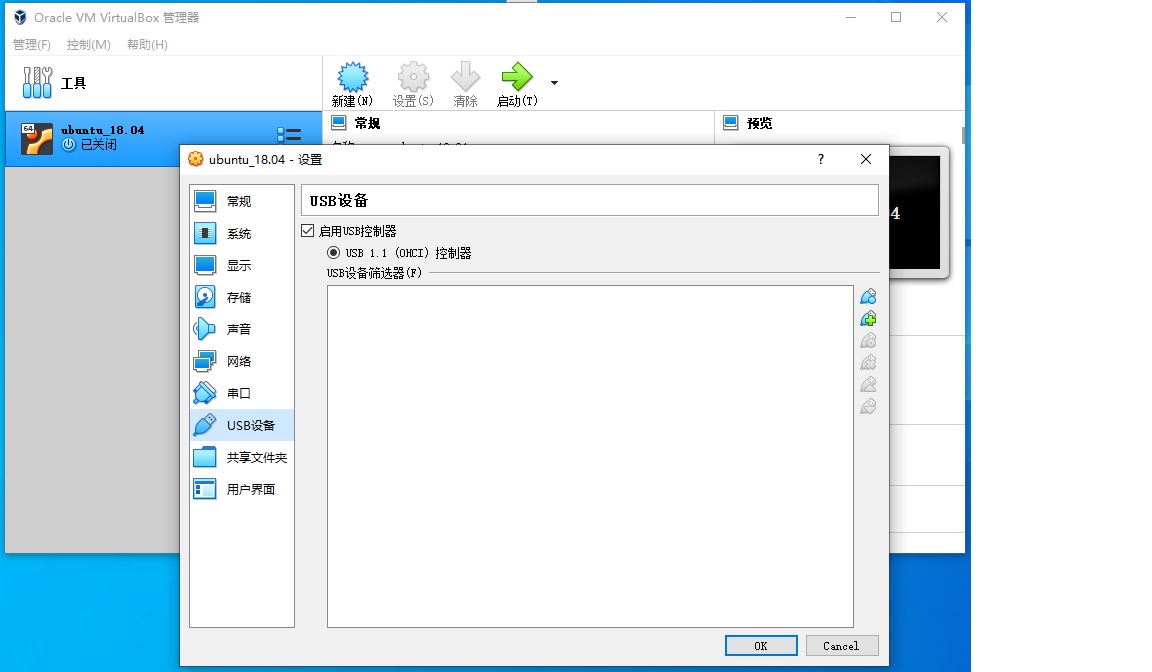Click the 常规 section header icon in details
This screenshot has width=1152, height=672.
[339, 123]
